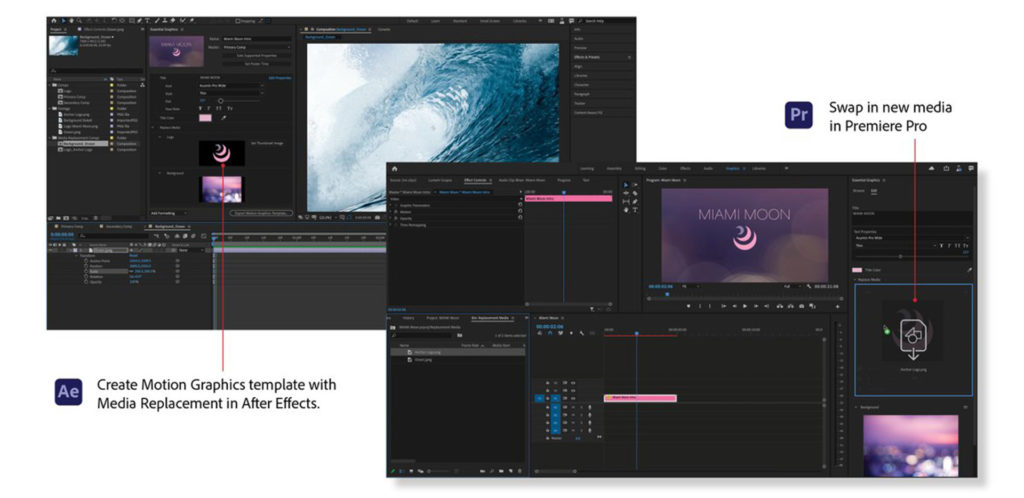Click the Replace Media drop zone in Premiere
Screen dimensions: 1024x498
[x=913, y=339]
